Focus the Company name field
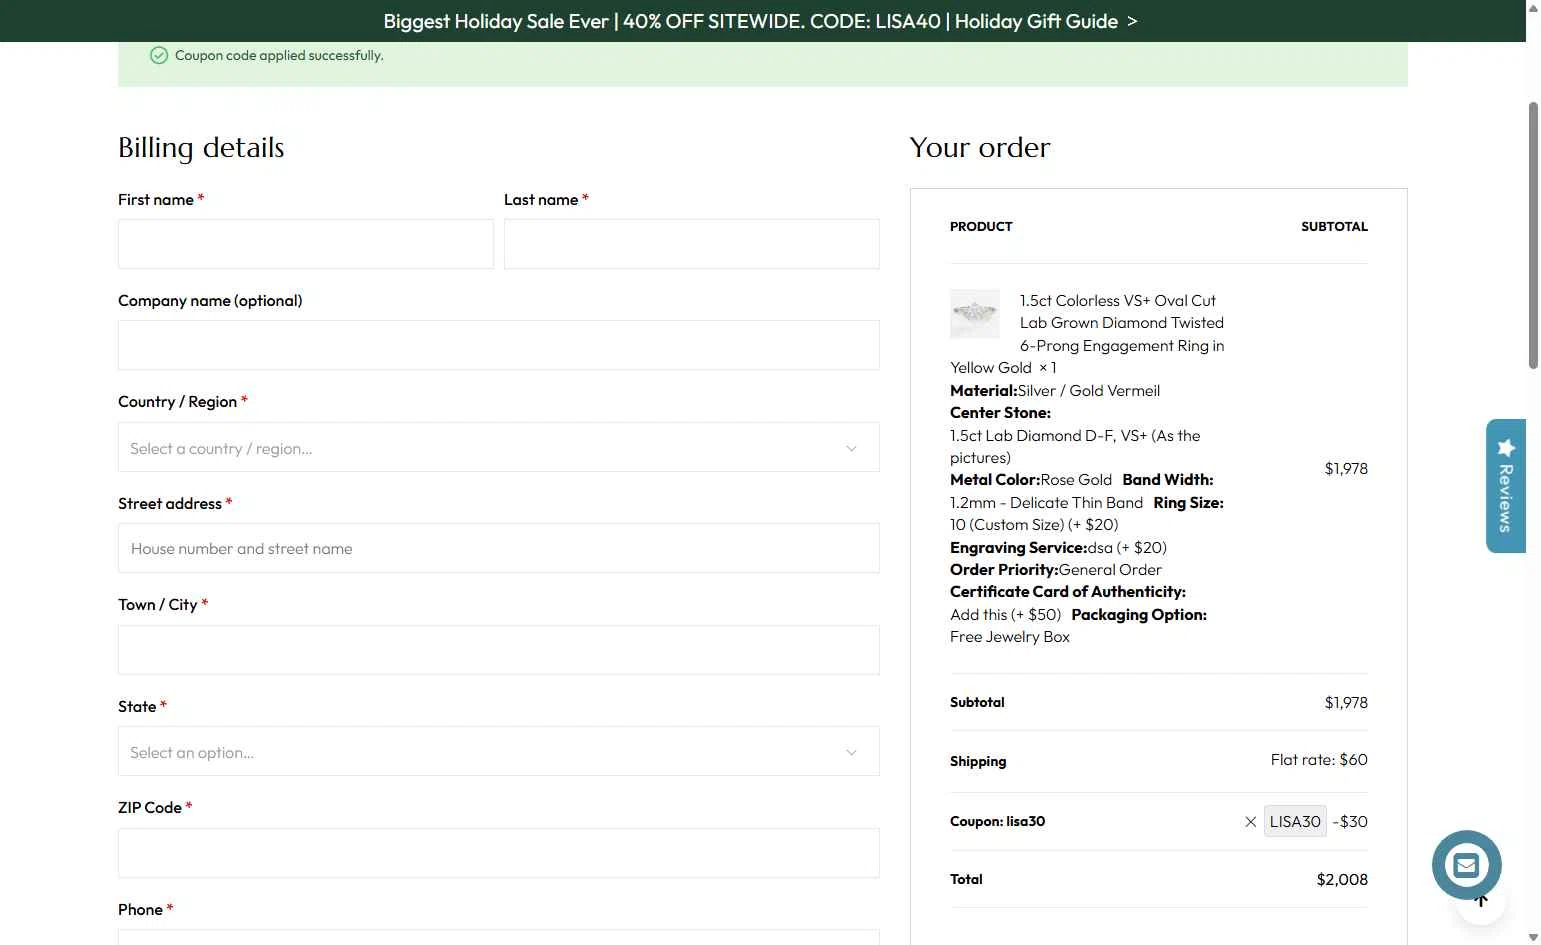Viewport: 1541px width, 945px height. click(x=499, y=345)
